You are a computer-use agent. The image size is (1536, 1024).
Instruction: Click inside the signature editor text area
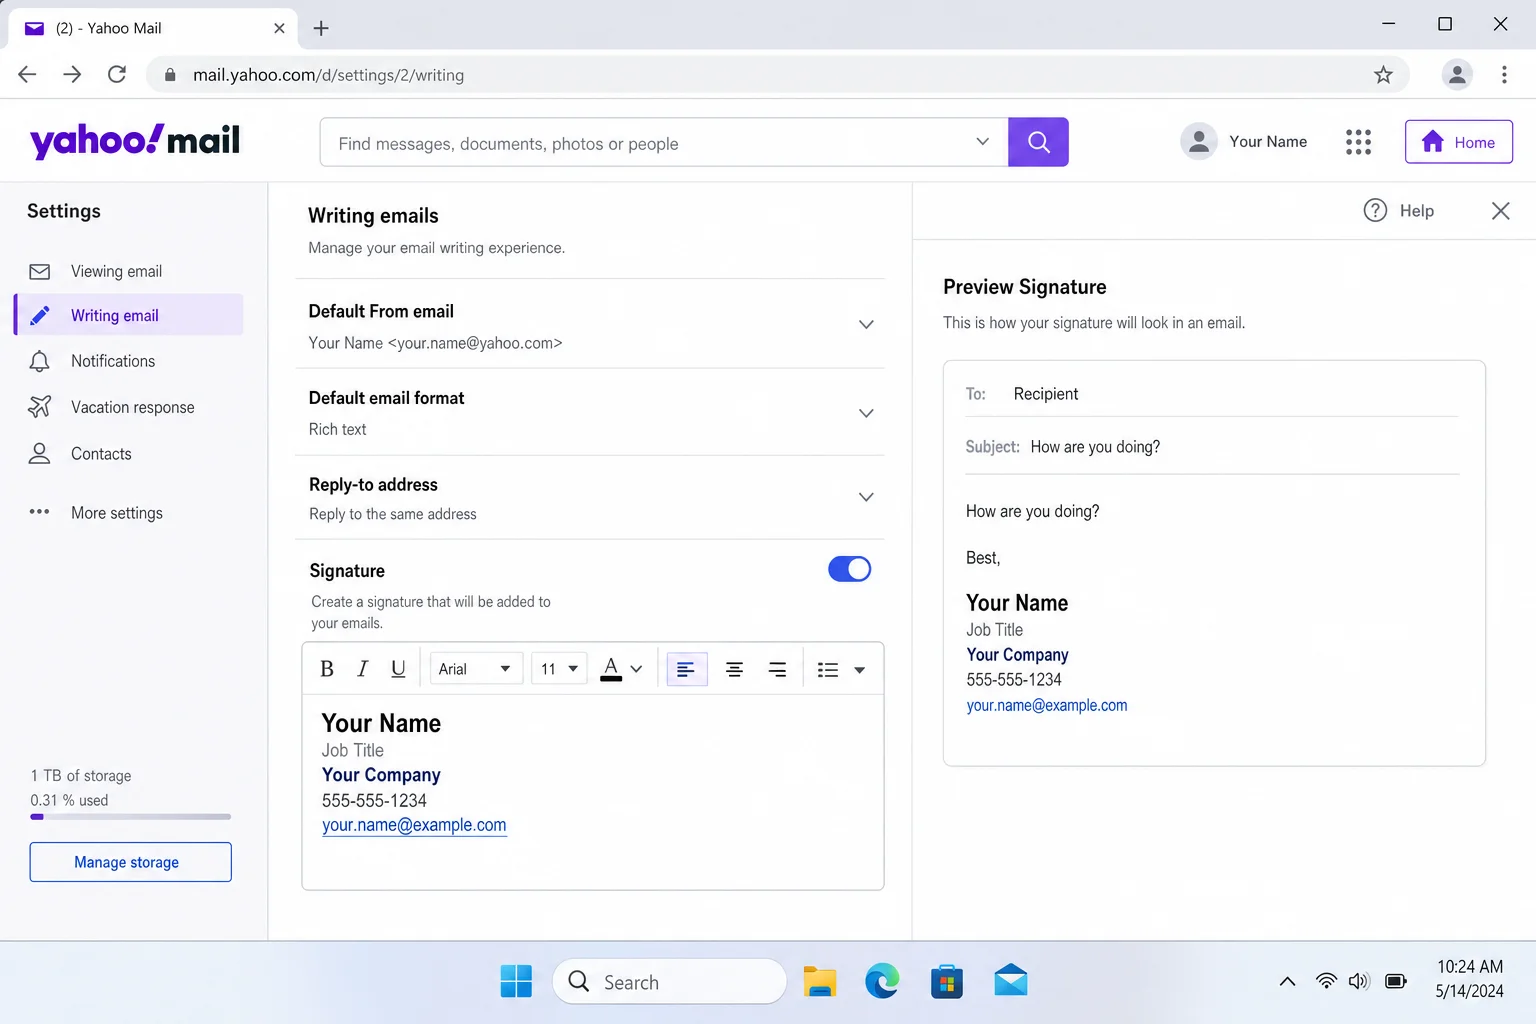click(593, 792)
